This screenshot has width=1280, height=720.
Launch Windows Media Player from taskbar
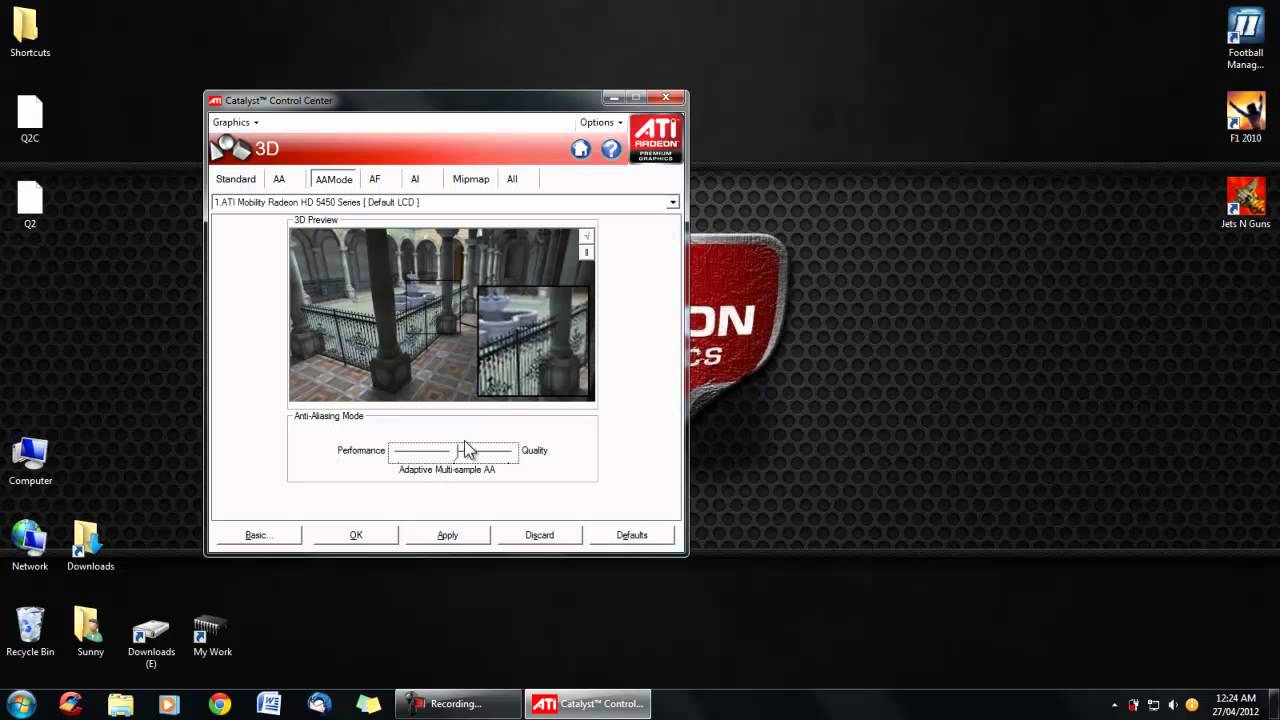point(169,704)
